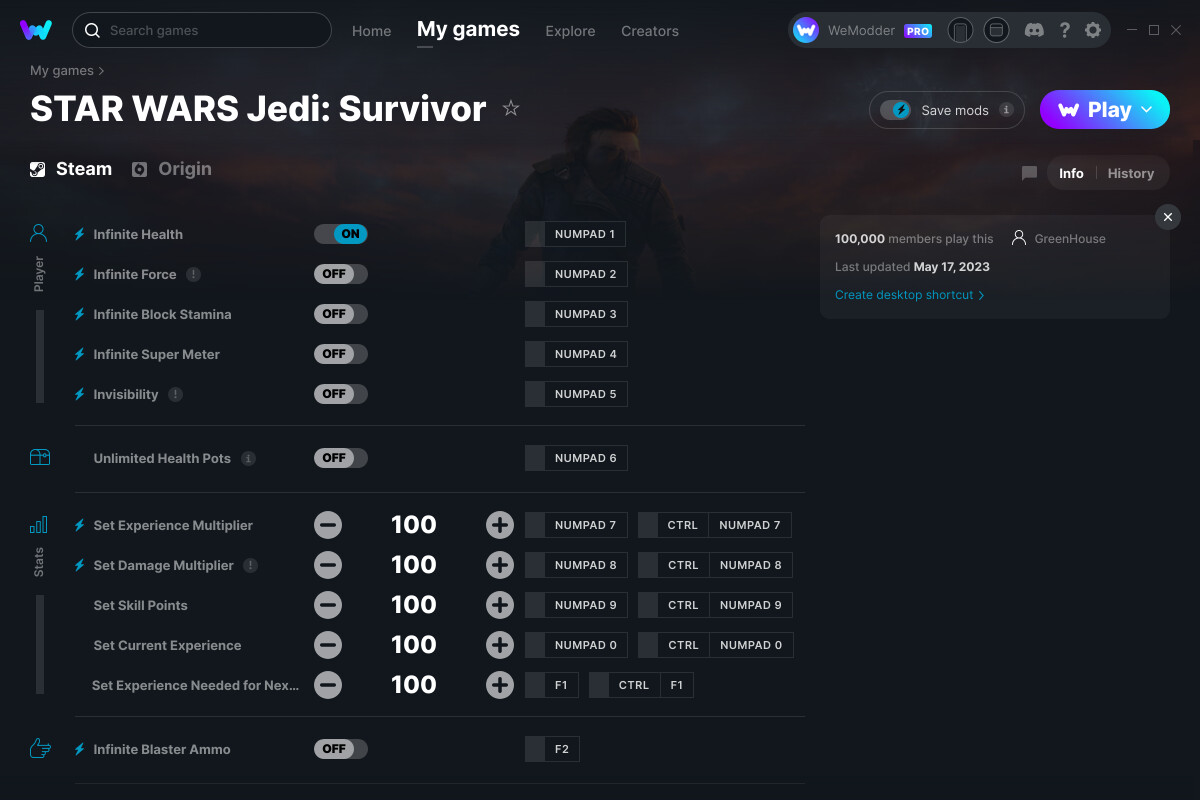Click the WeMod logo icon

click(36, 30)
